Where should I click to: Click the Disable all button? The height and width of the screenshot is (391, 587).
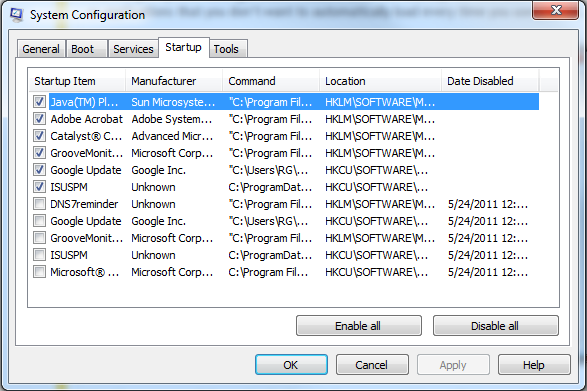(495, 326)
